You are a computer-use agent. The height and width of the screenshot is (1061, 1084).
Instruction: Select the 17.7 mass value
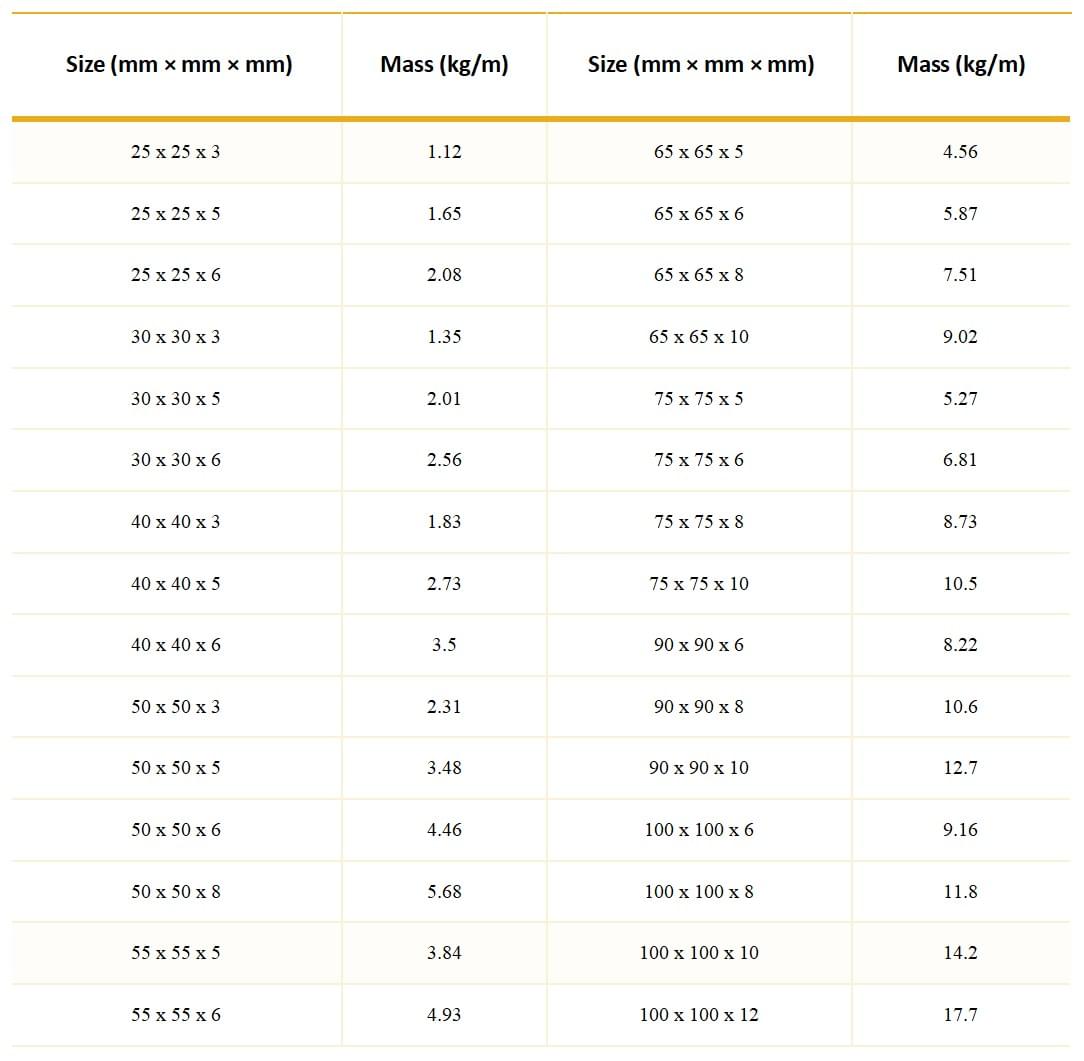[x=960, y=1015]
